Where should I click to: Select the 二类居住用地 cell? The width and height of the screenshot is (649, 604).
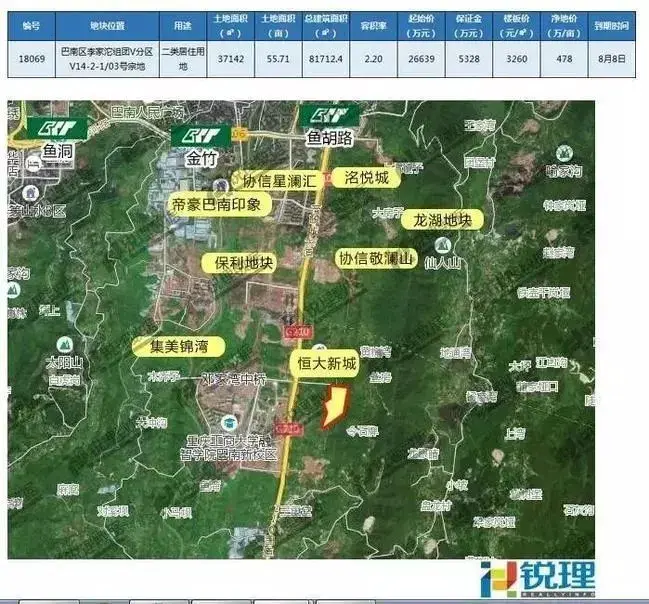(183, 59)
